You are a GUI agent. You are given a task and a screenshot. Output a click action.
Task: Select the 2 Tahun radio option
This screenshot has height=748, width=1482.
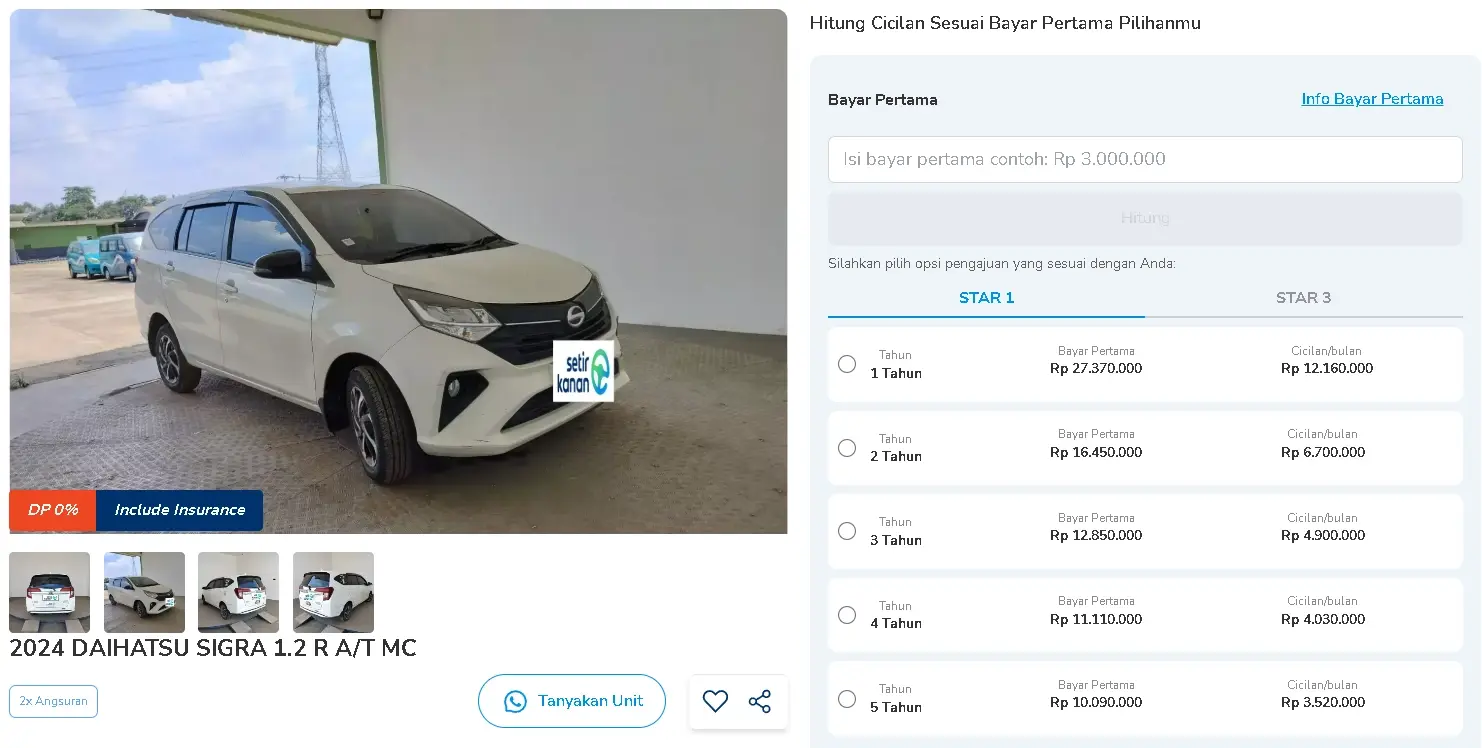pos(847,448)
